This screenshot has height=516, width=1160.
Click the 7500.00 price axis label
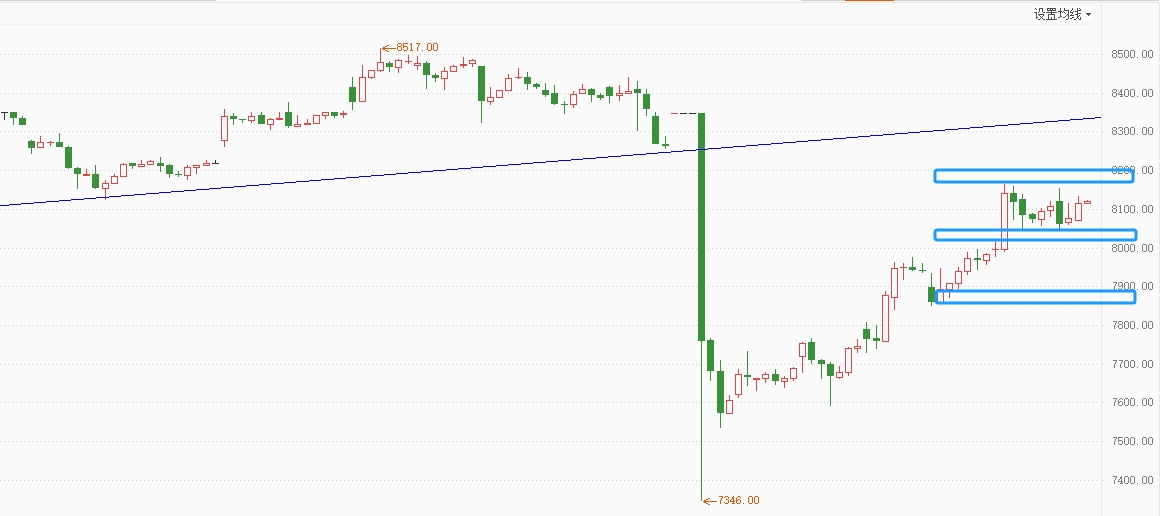(x=1131, y=442)
